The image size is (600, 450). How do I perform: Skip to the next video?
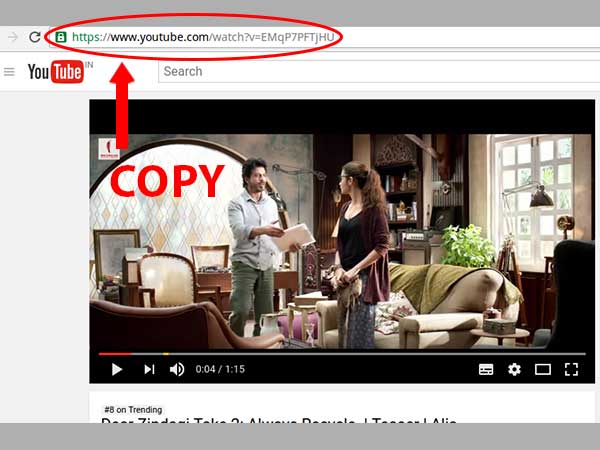(148, 369)
